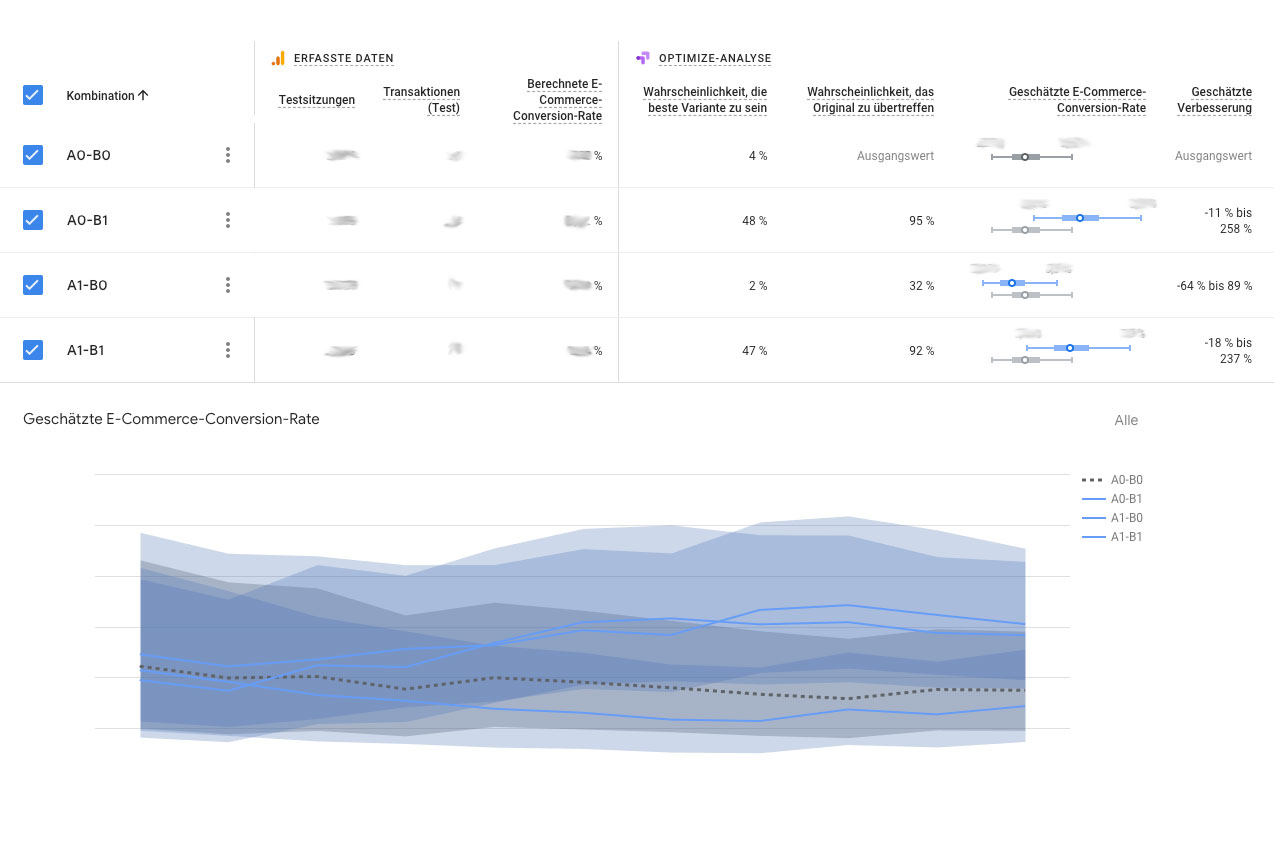Toggle the select-all checkbox in header
The width and height of the screenshot is (1274, 849).
pos(33,95)
